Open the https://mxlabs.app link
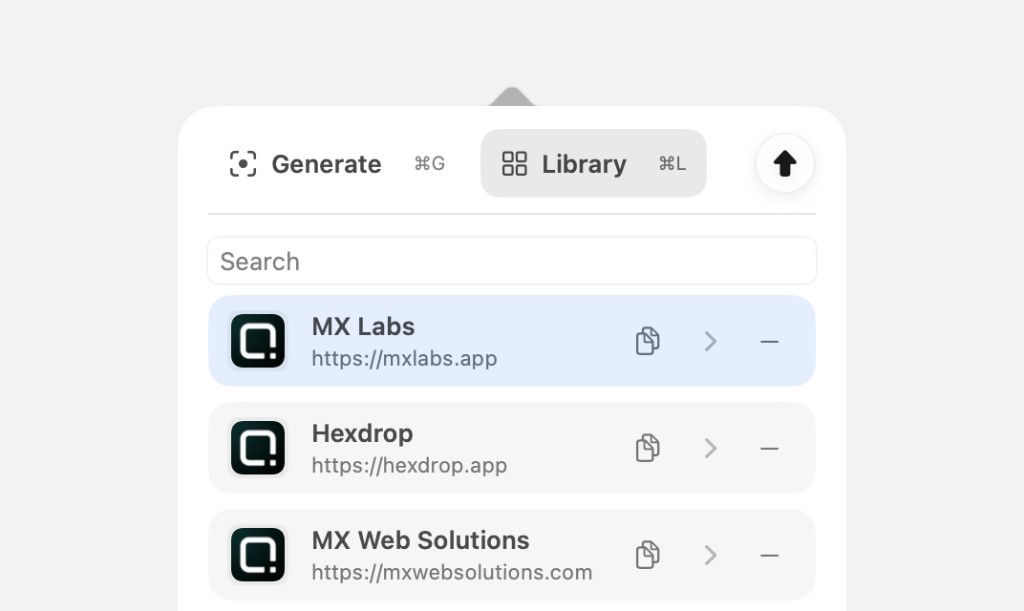Screen dimensions: 1024x611 point(404,358)
